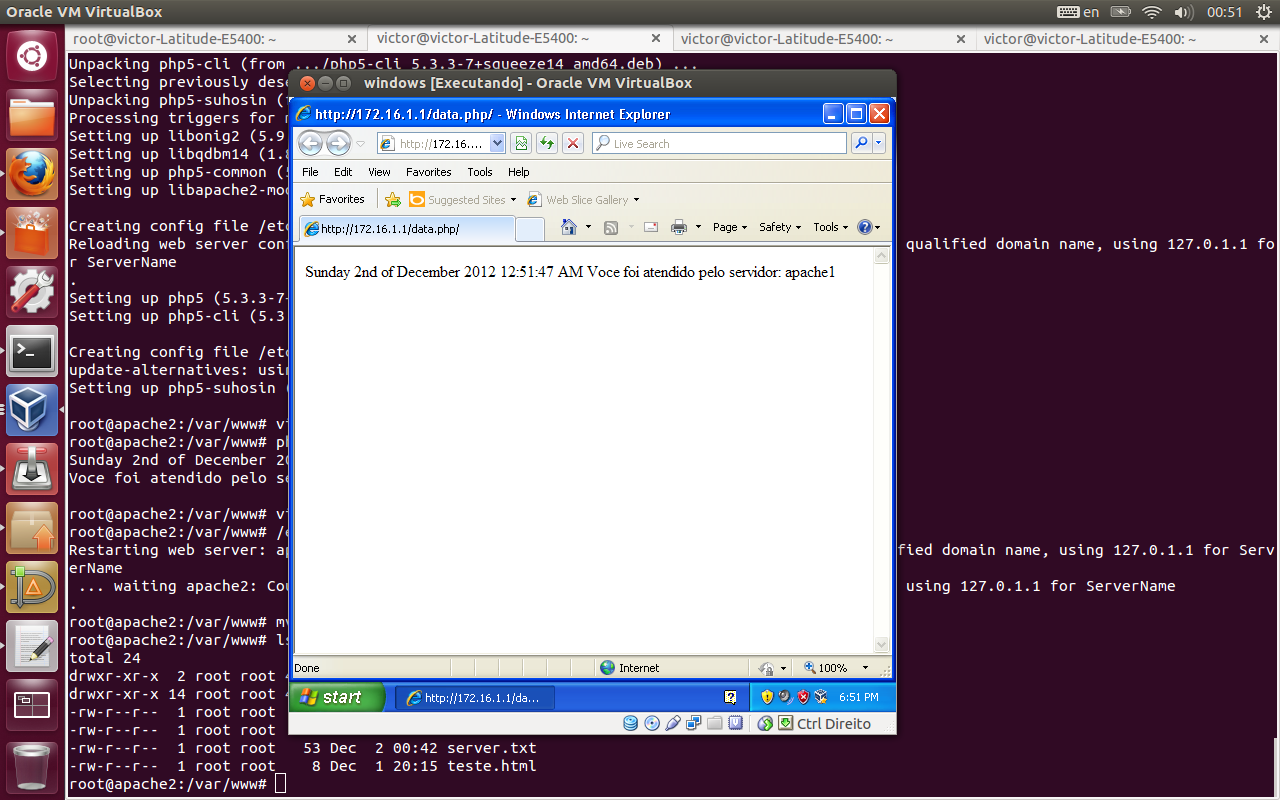Launch Firefox from the Ubuntu launcher
This screenshot has width=1280, height=800.
[x=31, y=174]
